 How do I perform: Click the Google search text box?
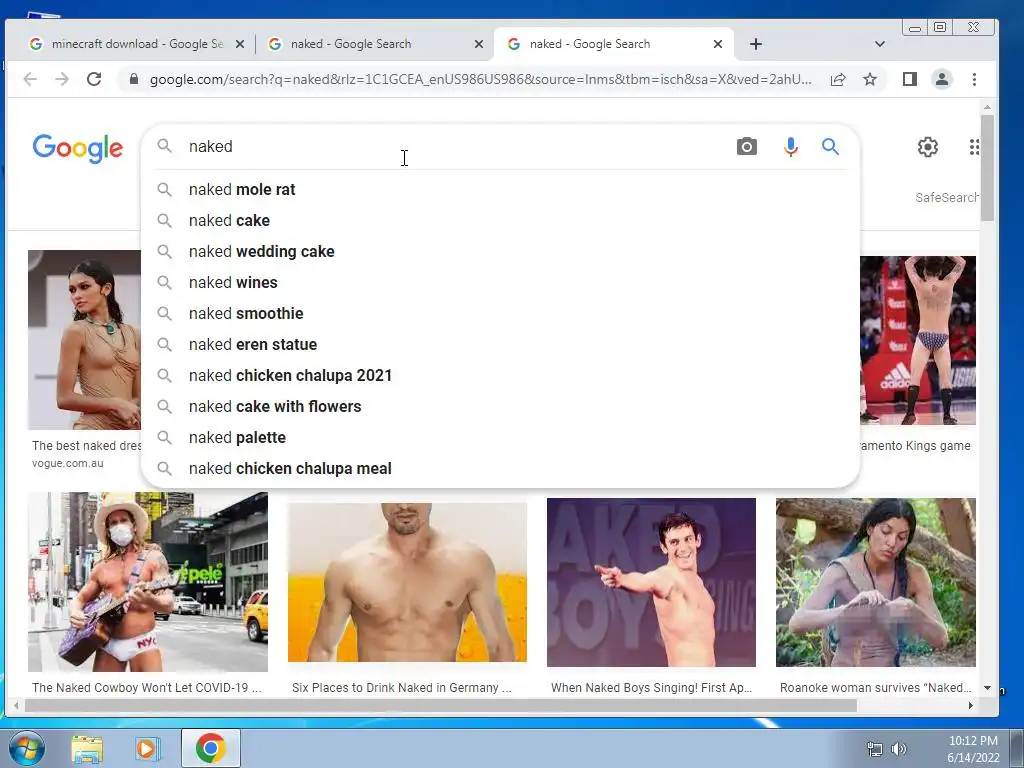[457, 146]
